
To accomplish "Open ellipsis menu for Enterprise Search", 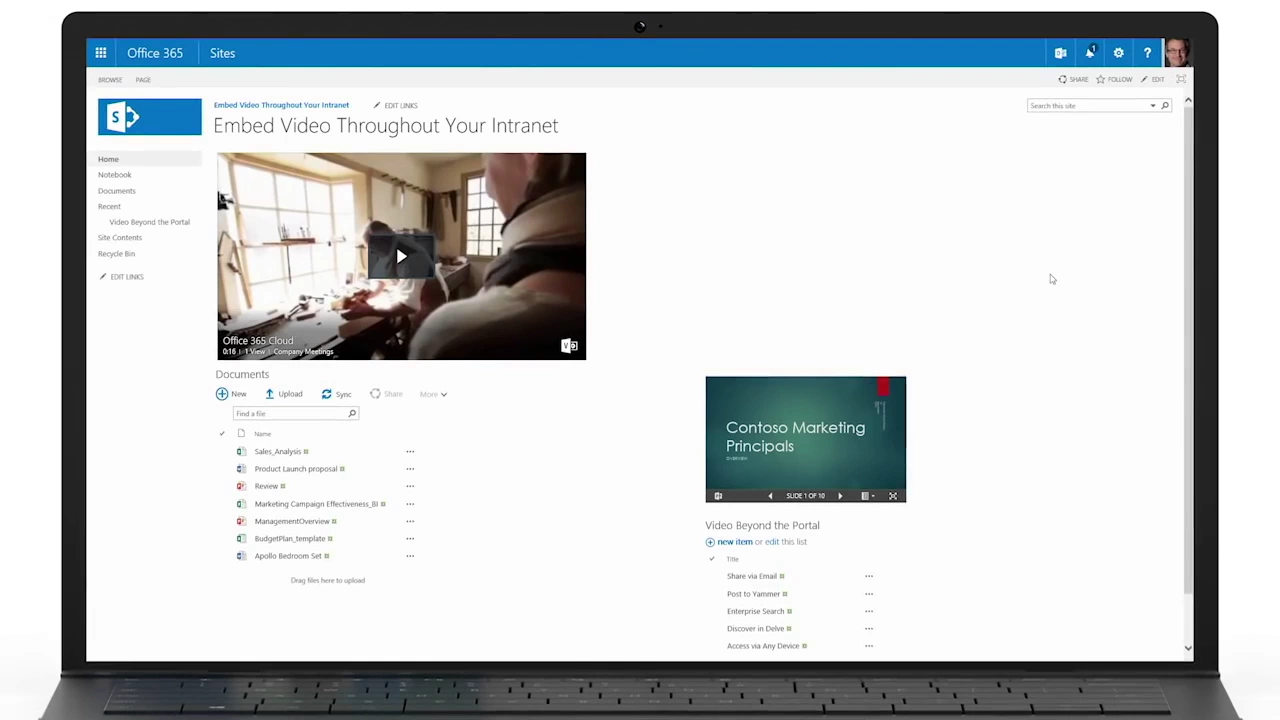I will tap(869, 611).
